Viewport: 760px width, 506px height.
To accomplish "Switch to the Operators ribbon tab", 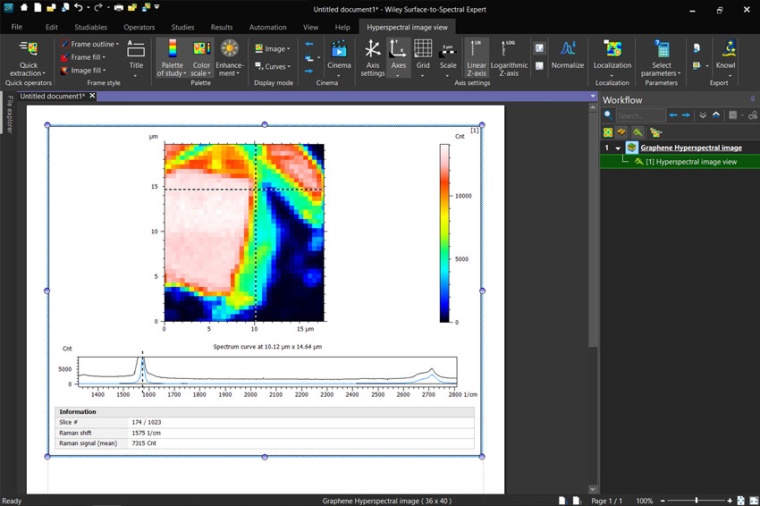I will (139, 27).
